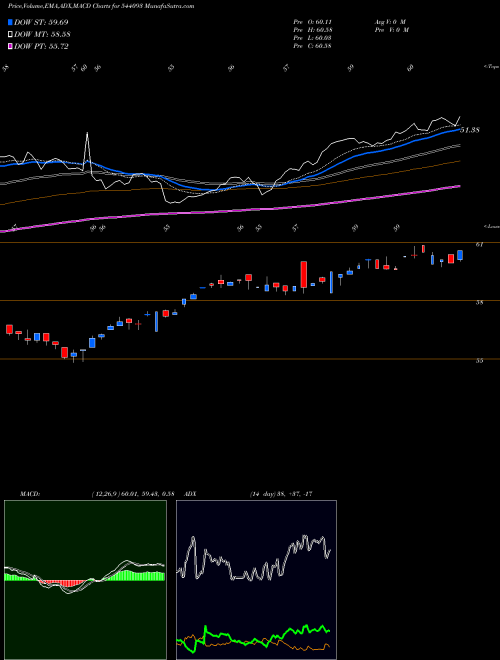
Task: Click the 'Pre C: 60.58' value
Action: pos(312,46)
